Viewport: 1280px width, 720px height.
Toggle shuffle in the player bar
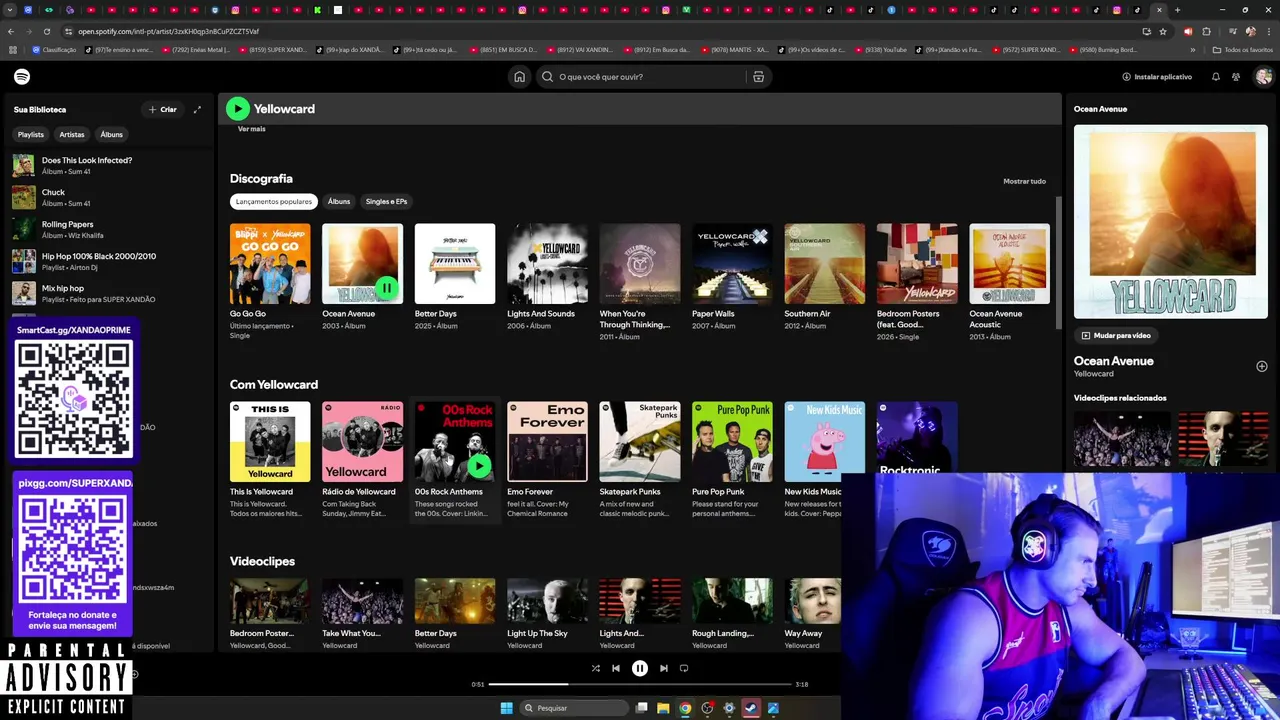[x=595, y=668]
